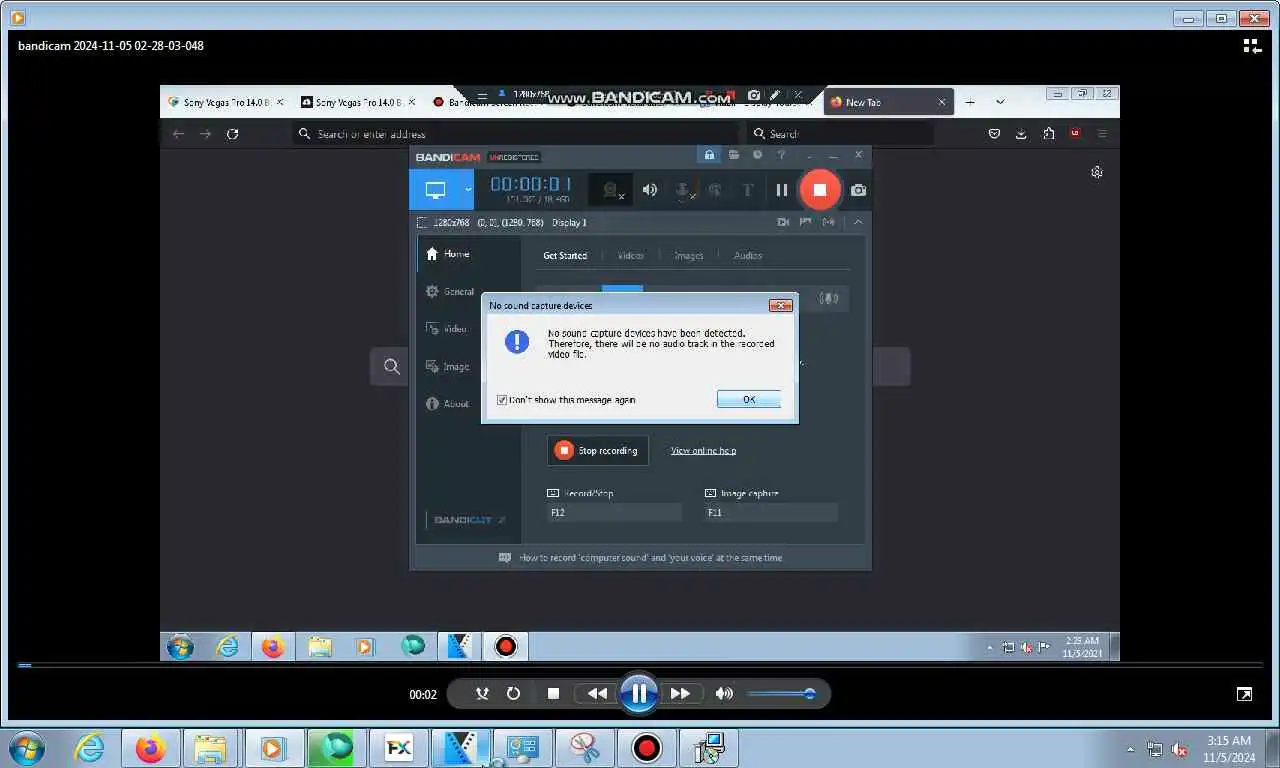Open a new browser tab with plus
Image resolution: width=1280 pixels, height=768 pixels.
coord(970,102)
